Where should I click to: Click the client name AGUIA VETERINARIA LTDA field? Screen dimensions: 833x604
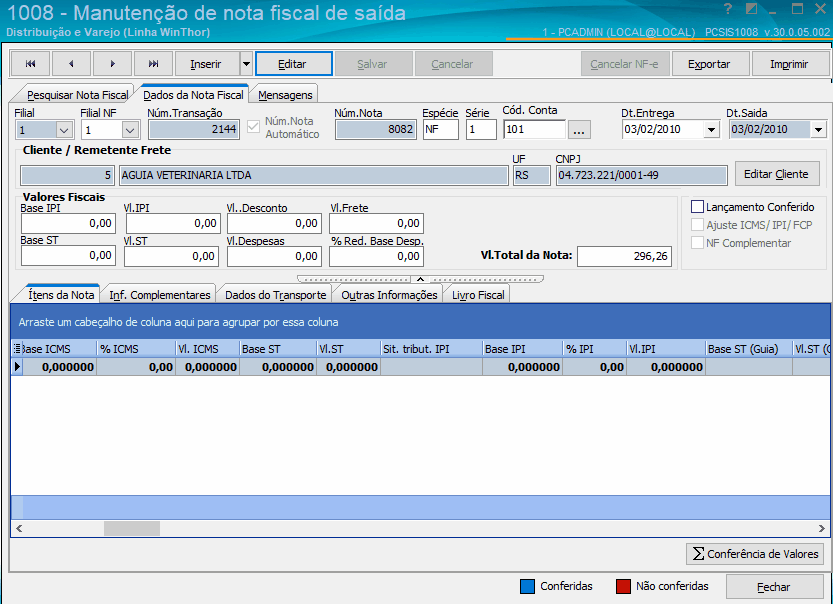tap(313, 175)
